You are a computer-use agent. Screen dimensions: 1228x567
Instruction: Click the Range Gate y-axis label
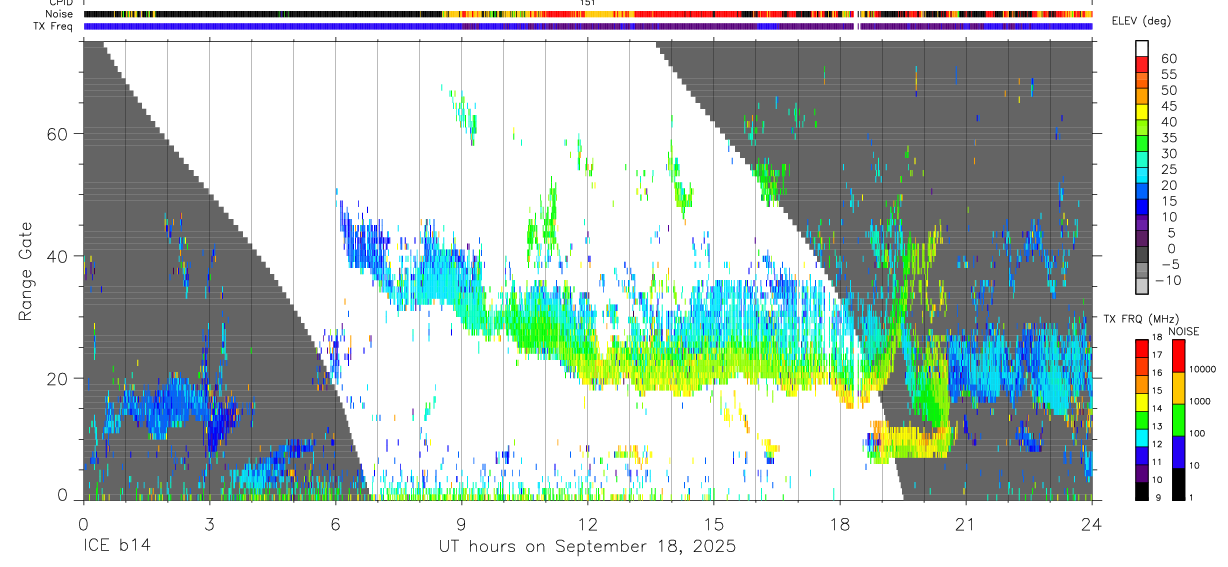click(26, 271)
